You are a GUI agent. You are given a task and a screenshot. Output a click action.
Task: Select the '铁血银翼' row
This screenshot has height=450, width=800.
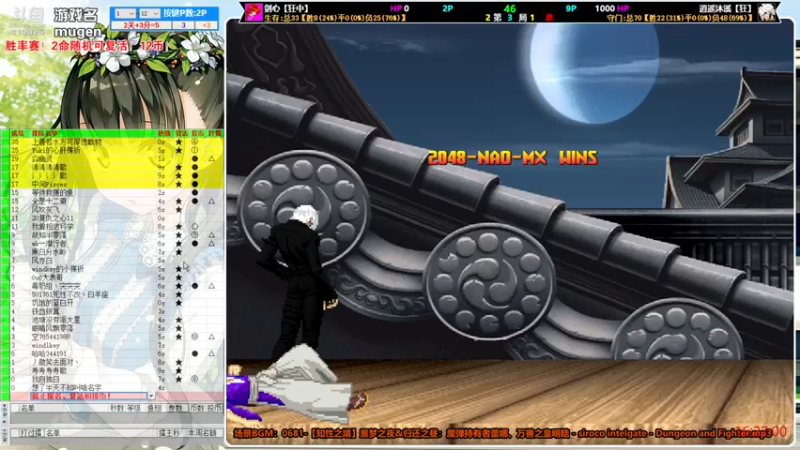(116, 311)
